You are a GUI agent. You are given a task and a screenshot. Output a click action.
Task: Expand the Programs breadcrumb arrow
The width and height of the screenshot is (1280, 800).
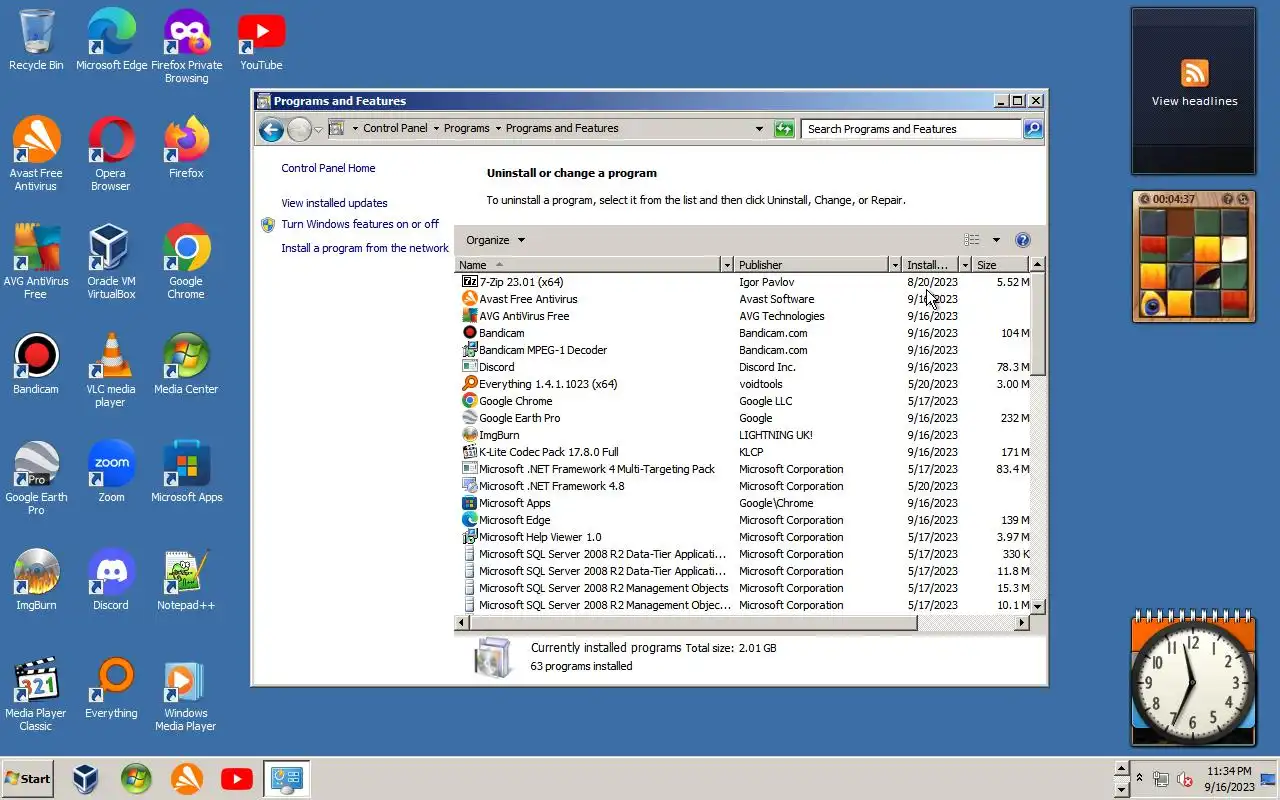click(x=498, y=129)
